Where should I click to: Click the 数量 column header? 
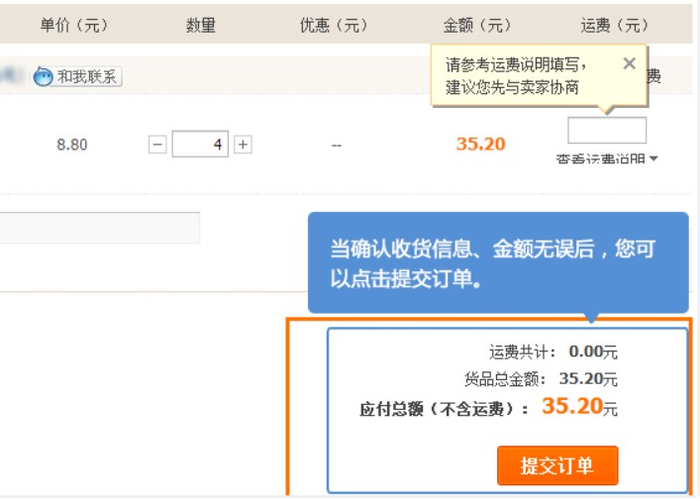pyautogui.click(x=200, y=26)
